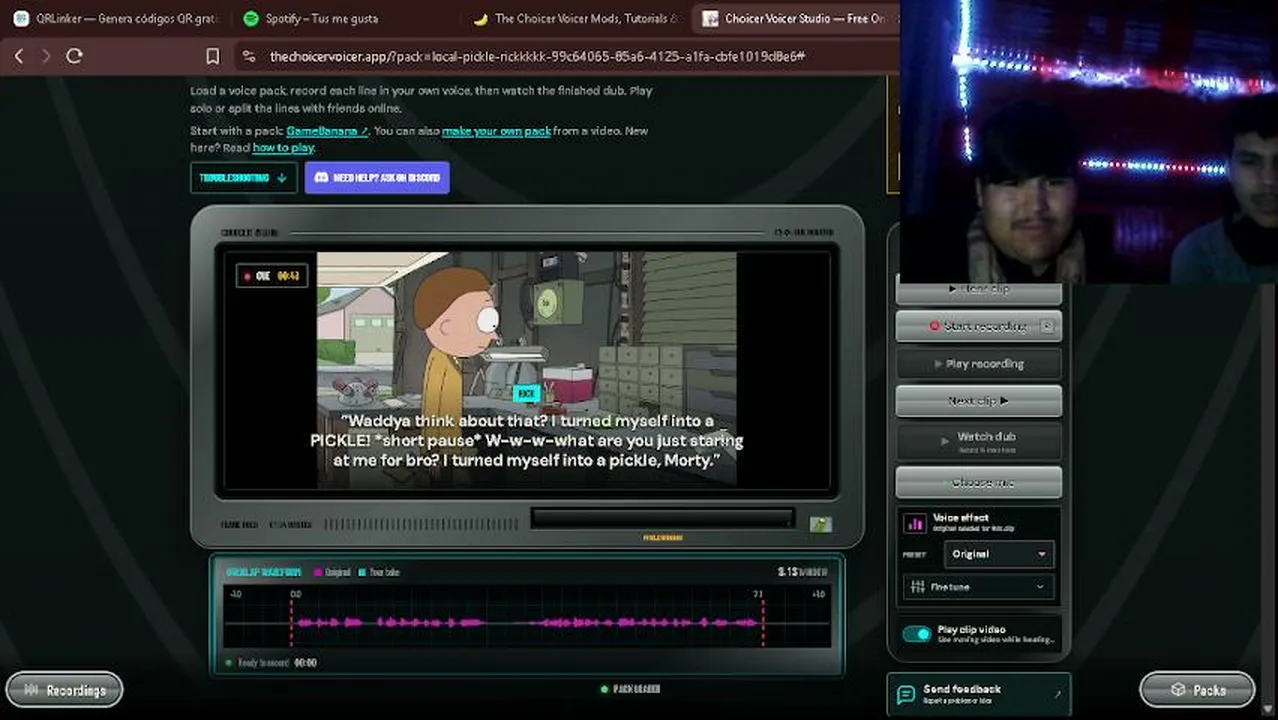Viewport: 1278px width, 720px height.
Task: Click the Your take cyan legend swatch
Action: click(x=362, y=572)
